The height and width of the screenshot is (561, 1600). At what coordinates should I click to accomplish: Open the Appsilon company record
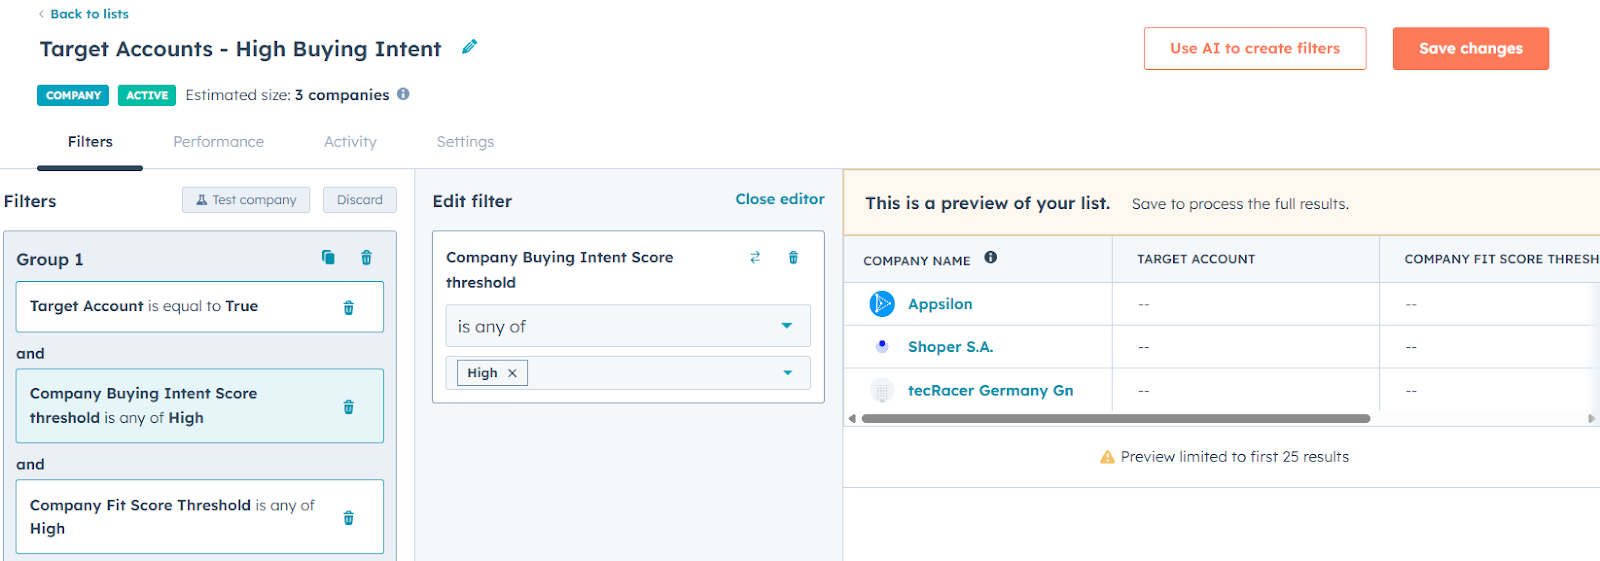[x=940, y=304]
